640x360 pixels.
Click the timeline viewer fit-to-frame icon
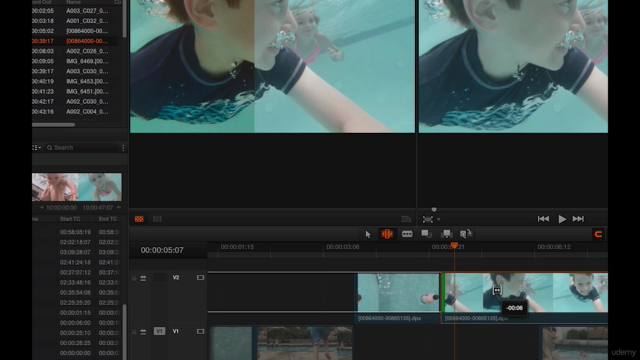(427, 220)
